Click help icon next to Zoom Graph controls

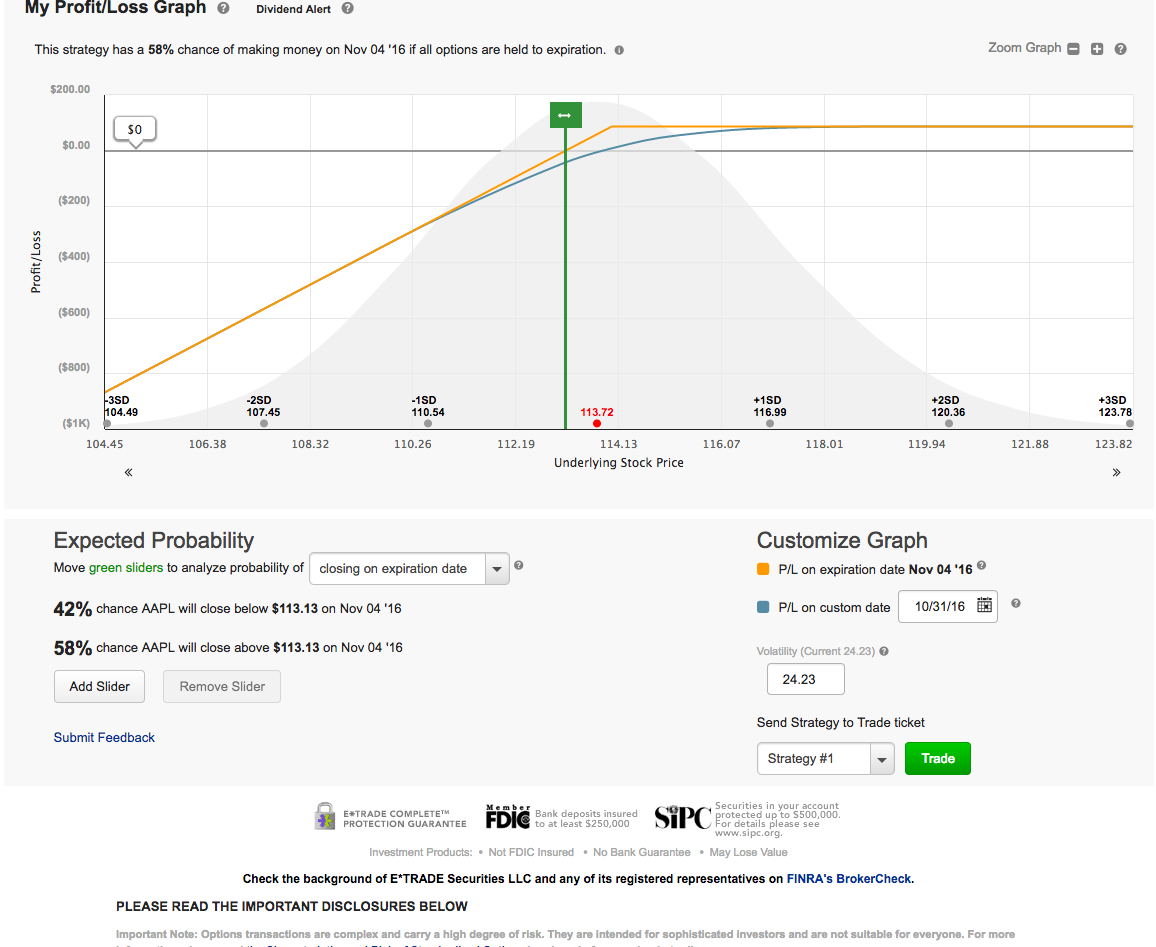1120,49
